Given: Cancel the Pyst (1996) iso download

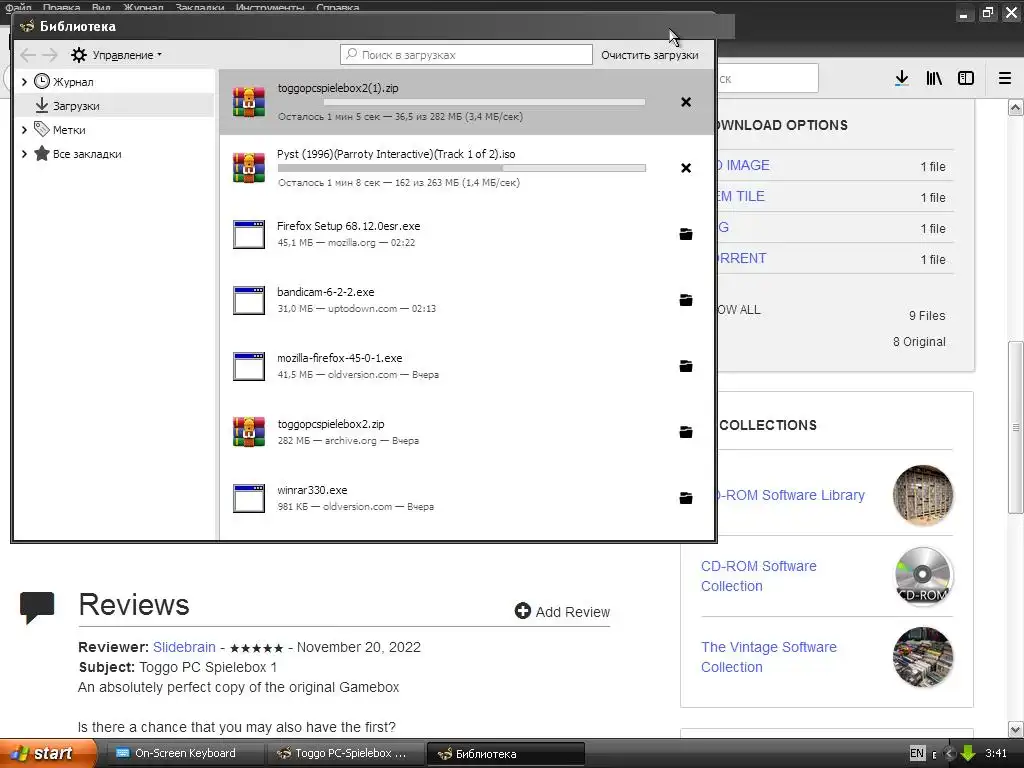Looking at the screenshot, I should point(686,168).
